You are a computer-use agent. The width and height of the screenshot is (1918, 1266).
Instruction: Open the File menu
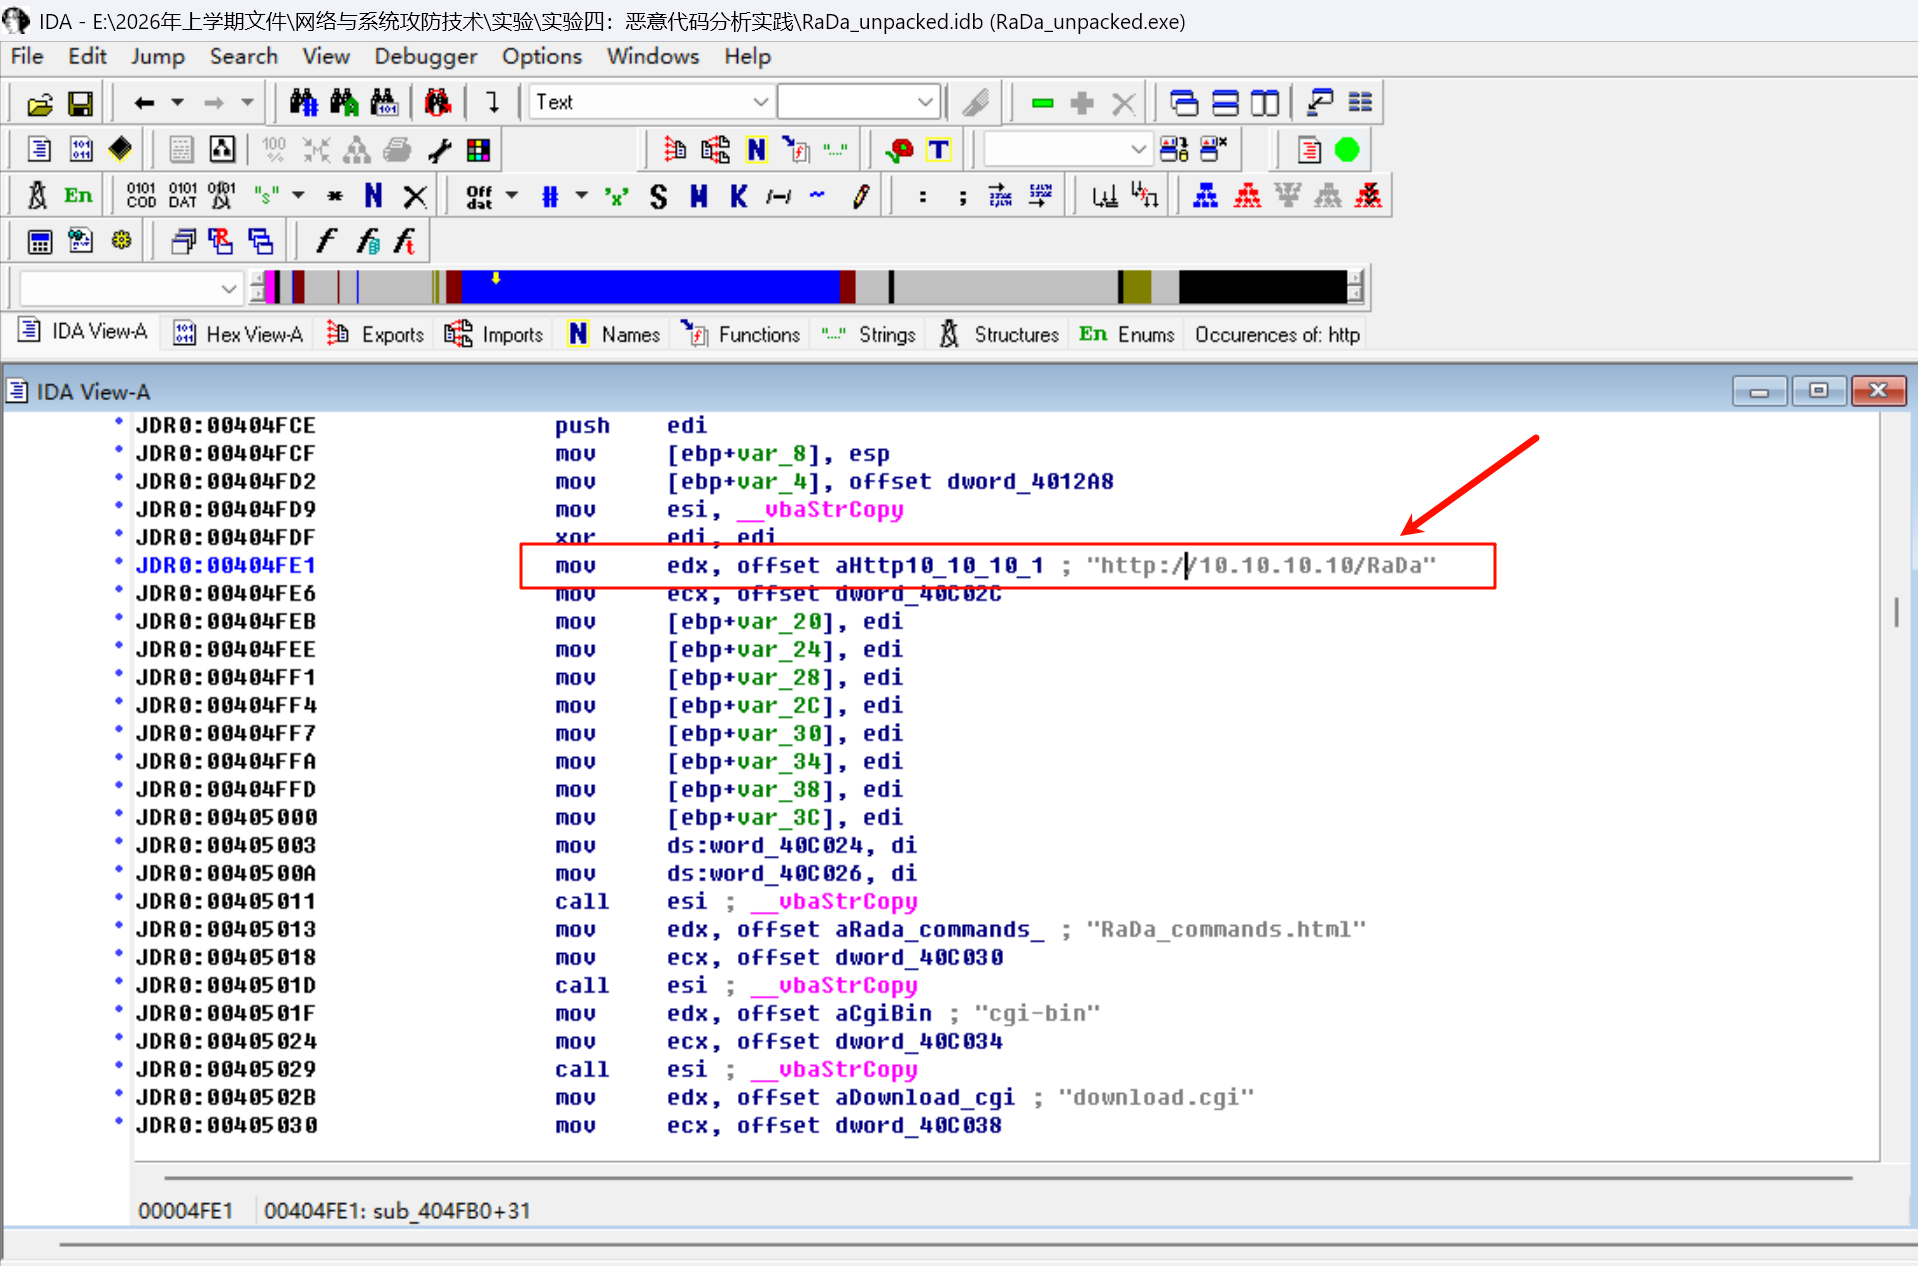click(x=27, y=56)
